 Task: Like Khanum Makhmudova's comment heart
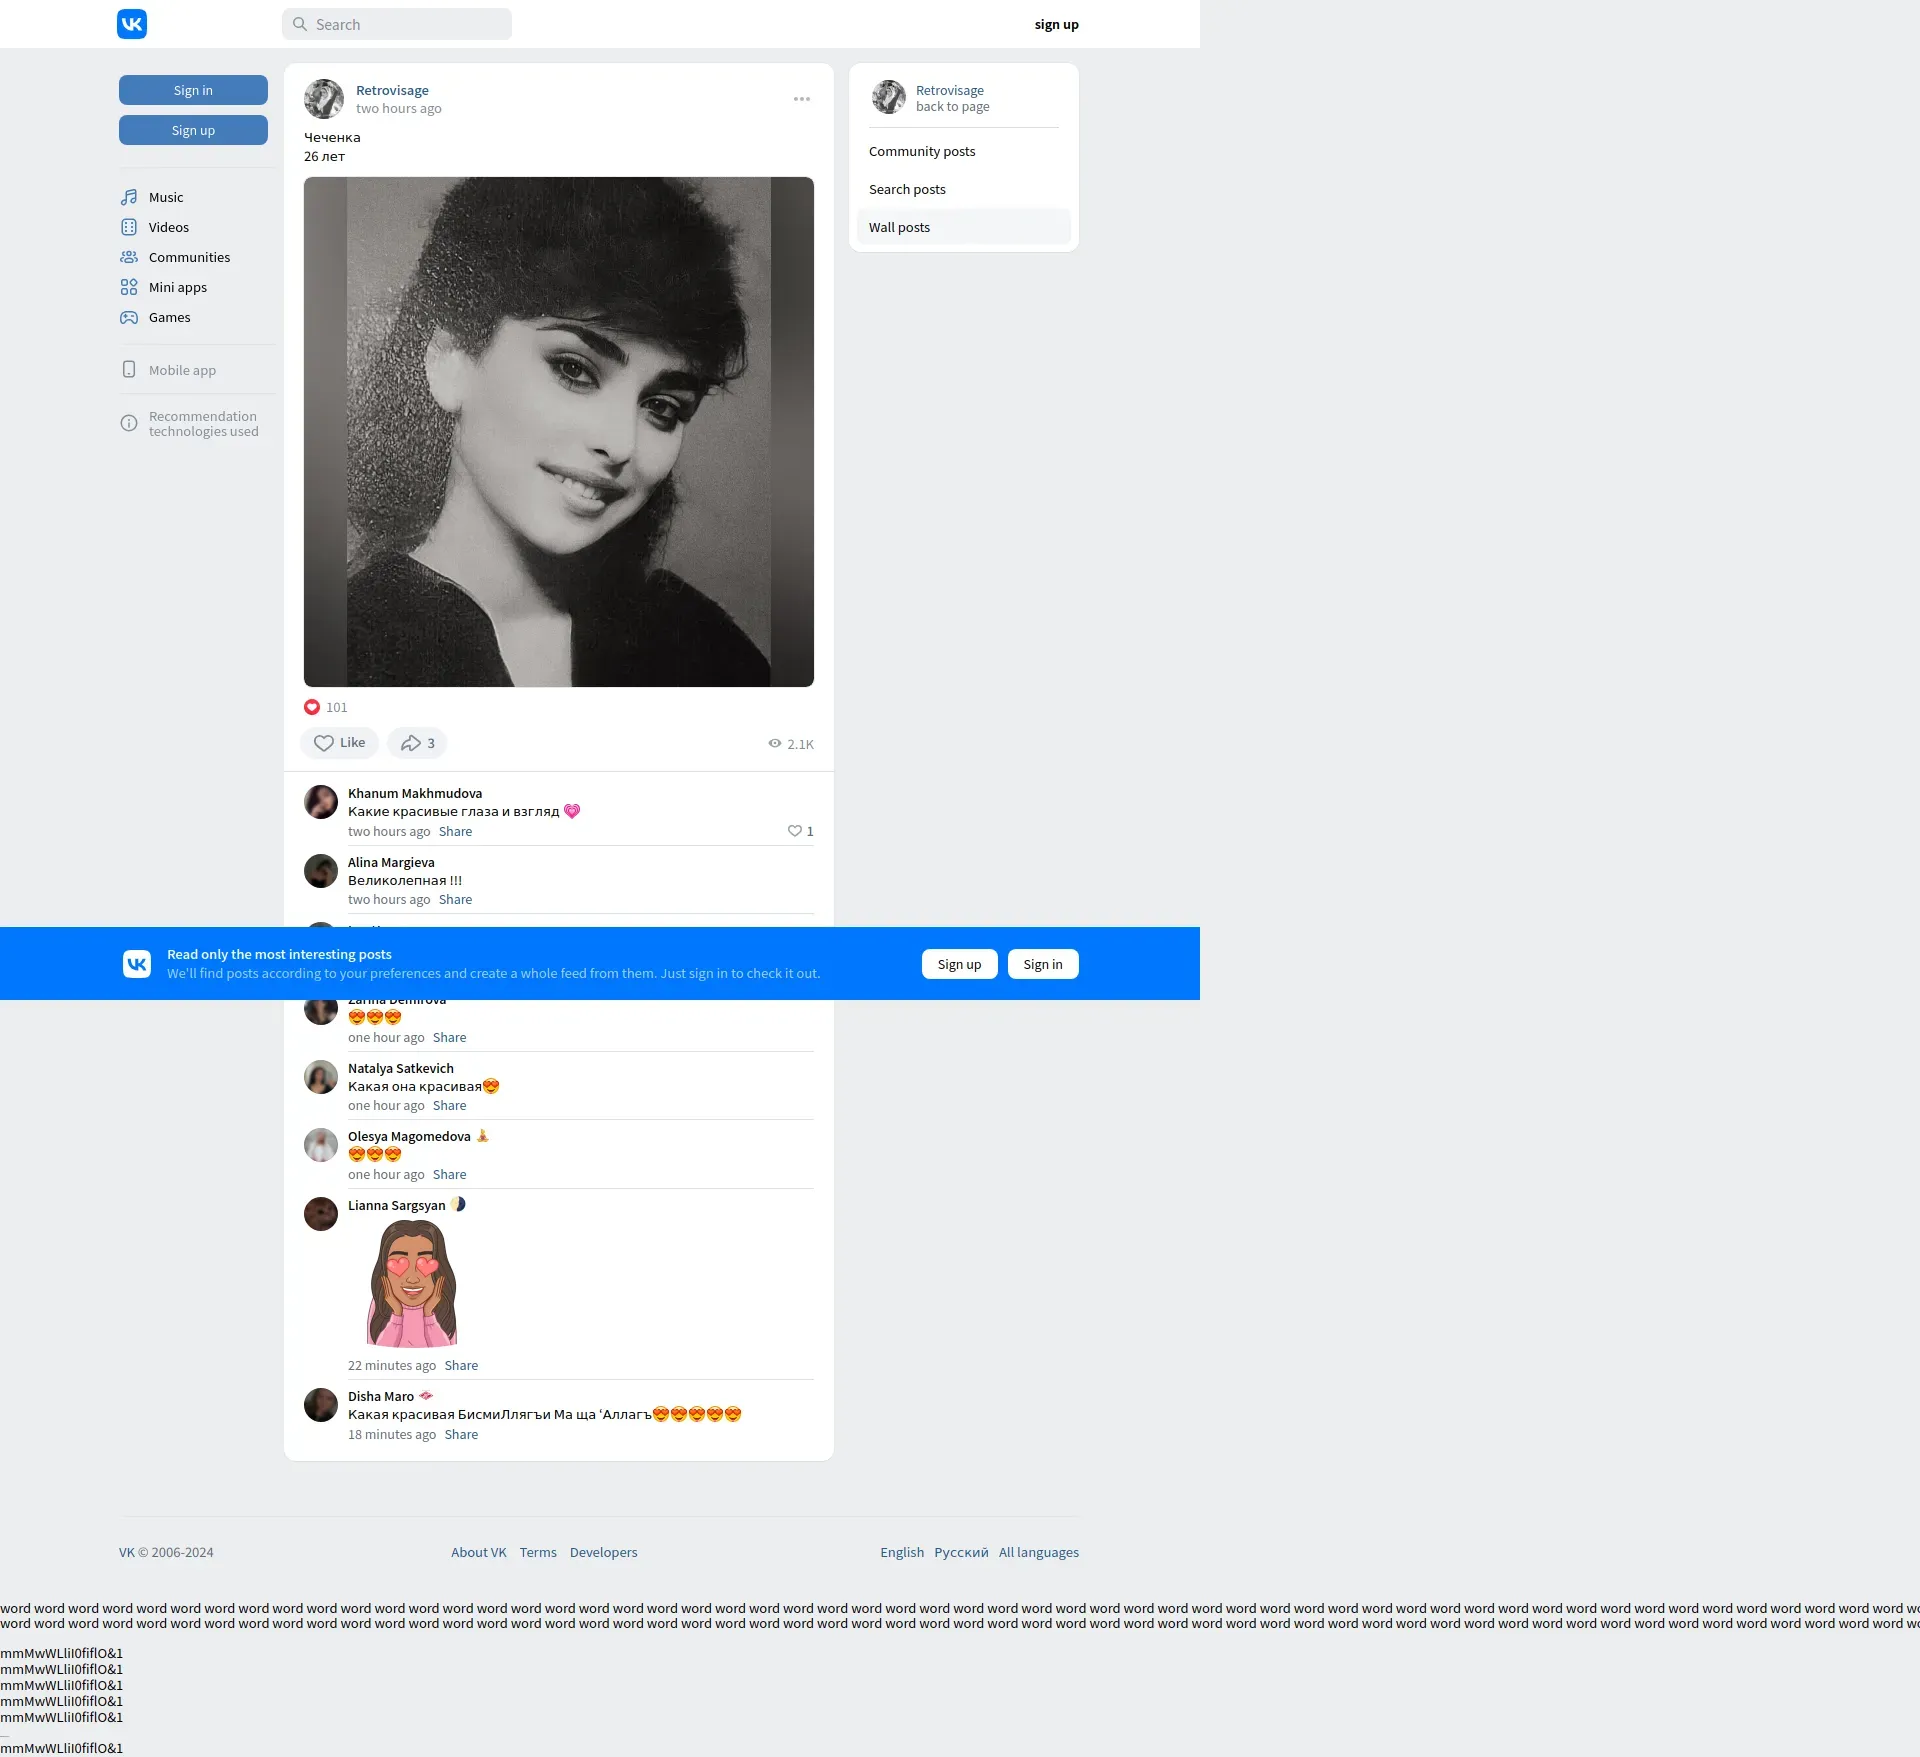795,831
